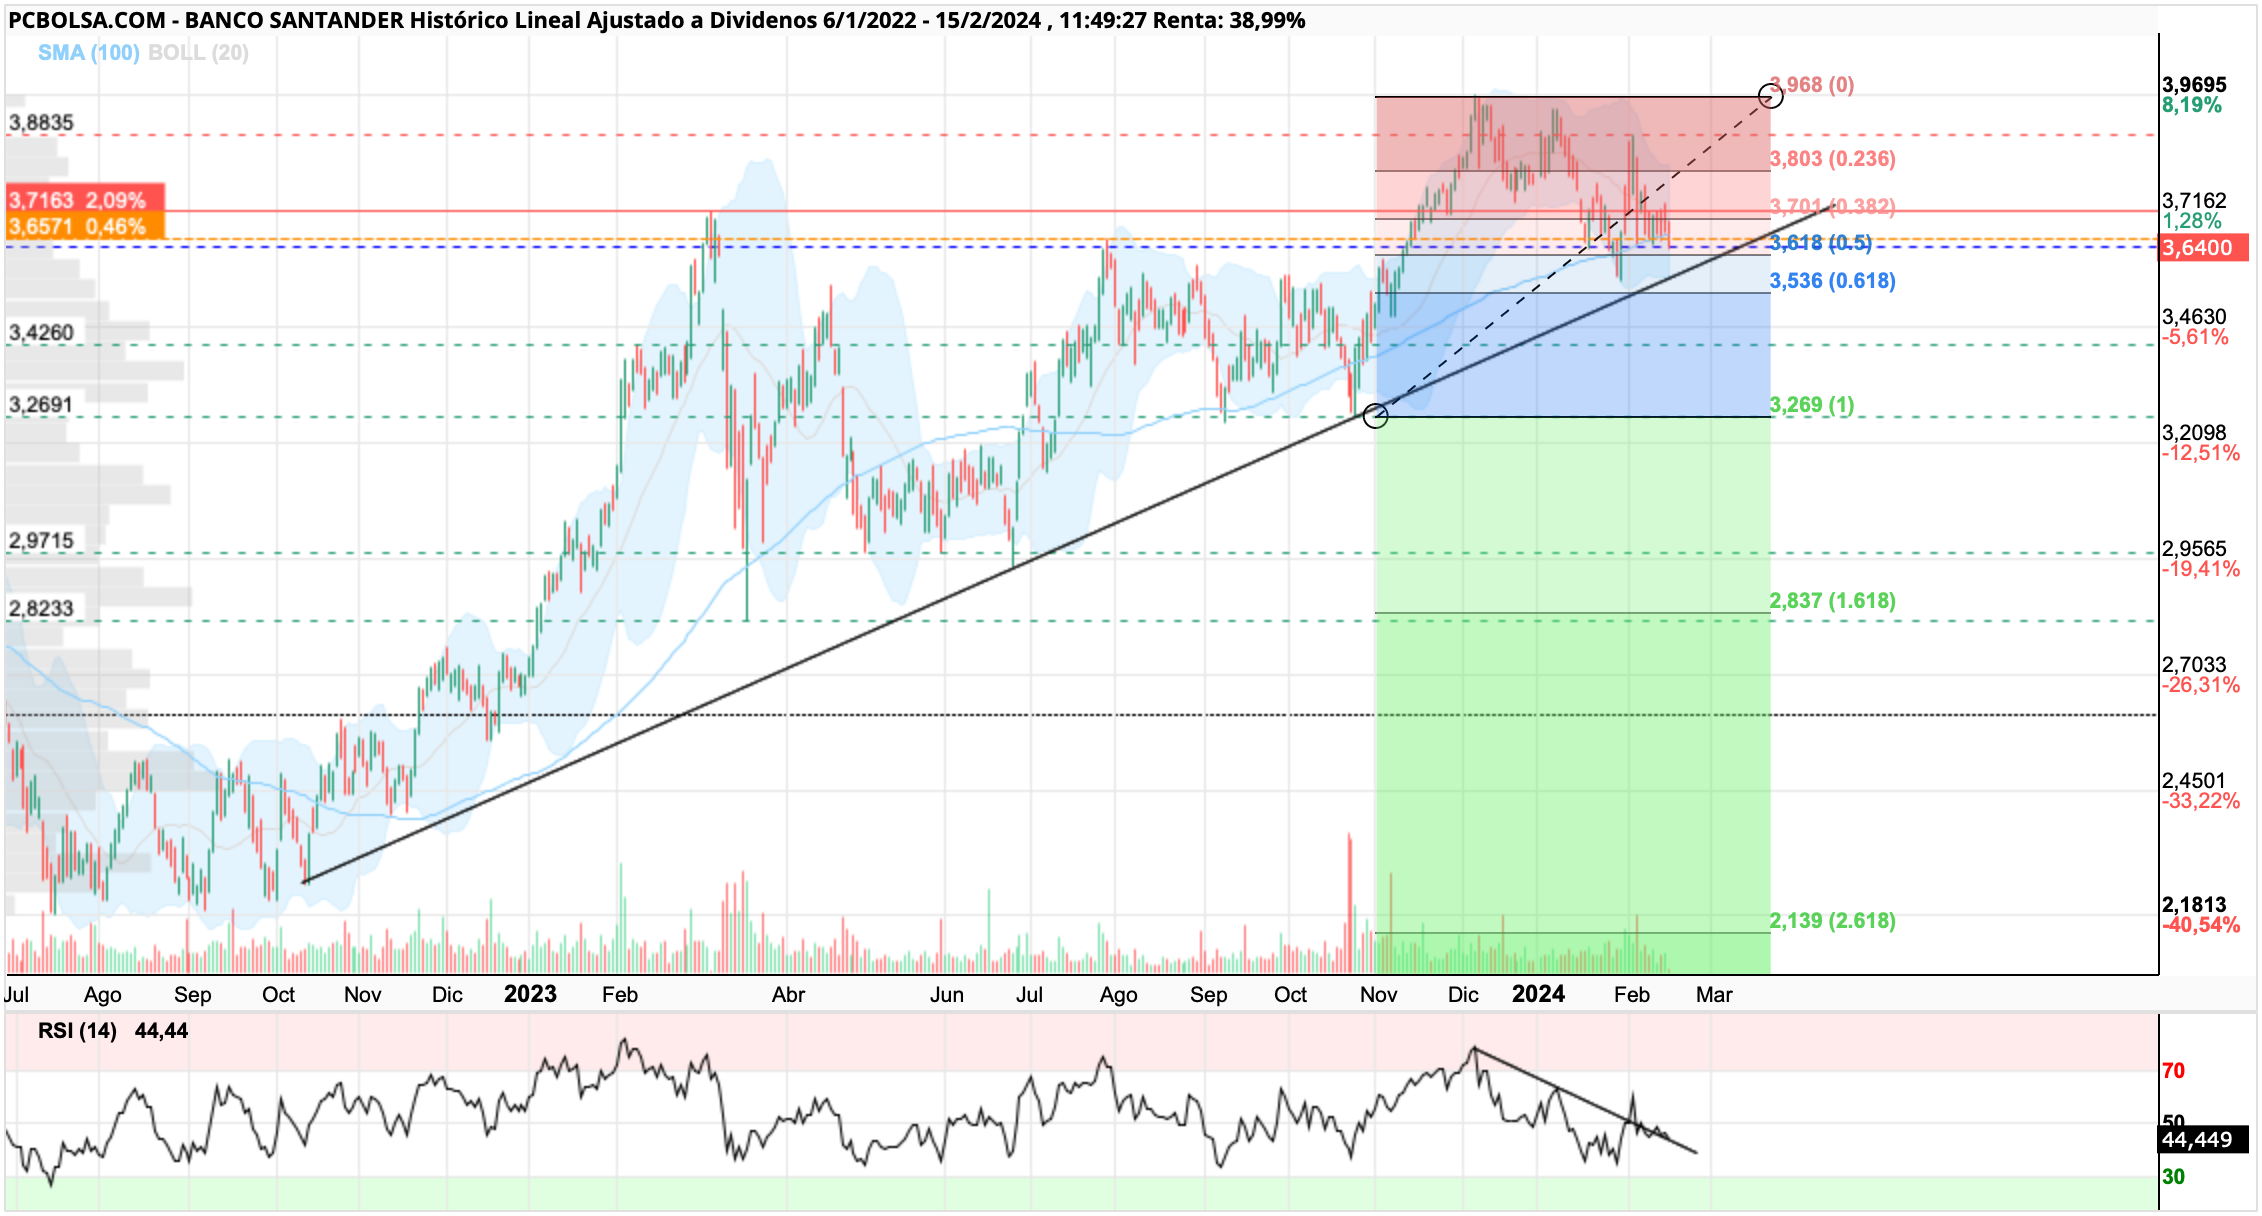This screenshot has width=2262, height=1216.
Task: Click the -5,61% axis percentage
Action: coord(2195,337)
